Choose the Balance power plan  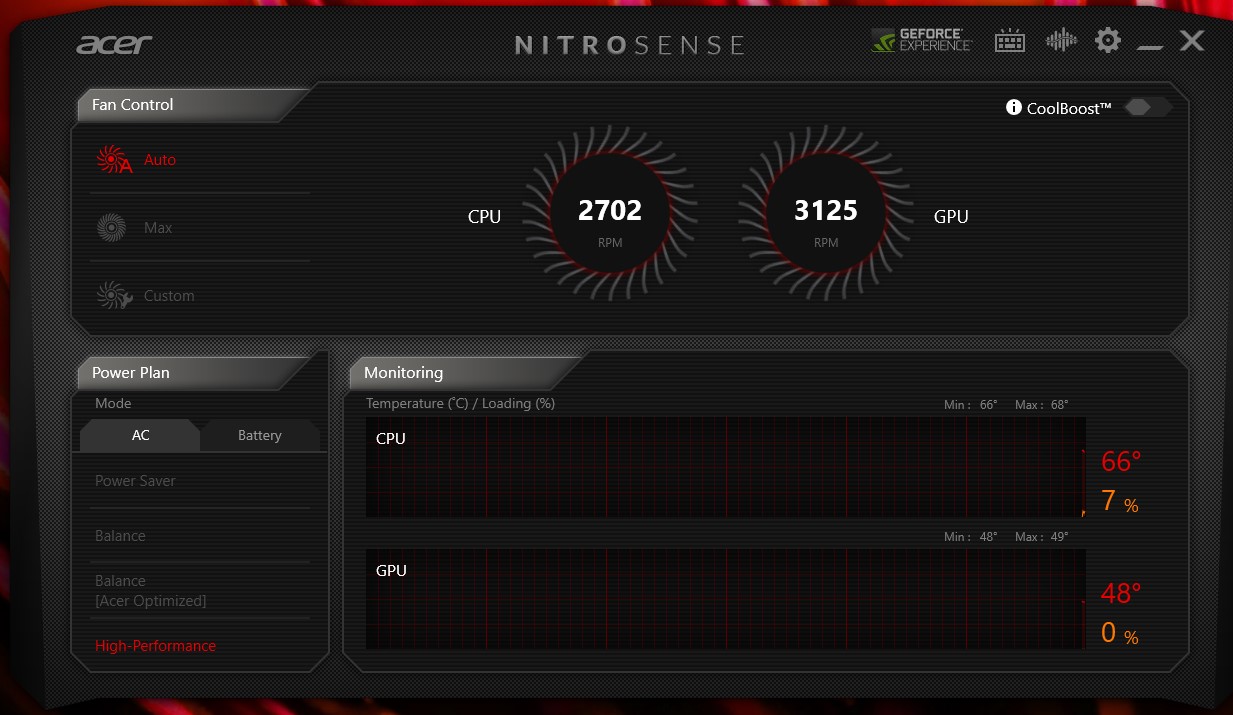pos(120,536)
